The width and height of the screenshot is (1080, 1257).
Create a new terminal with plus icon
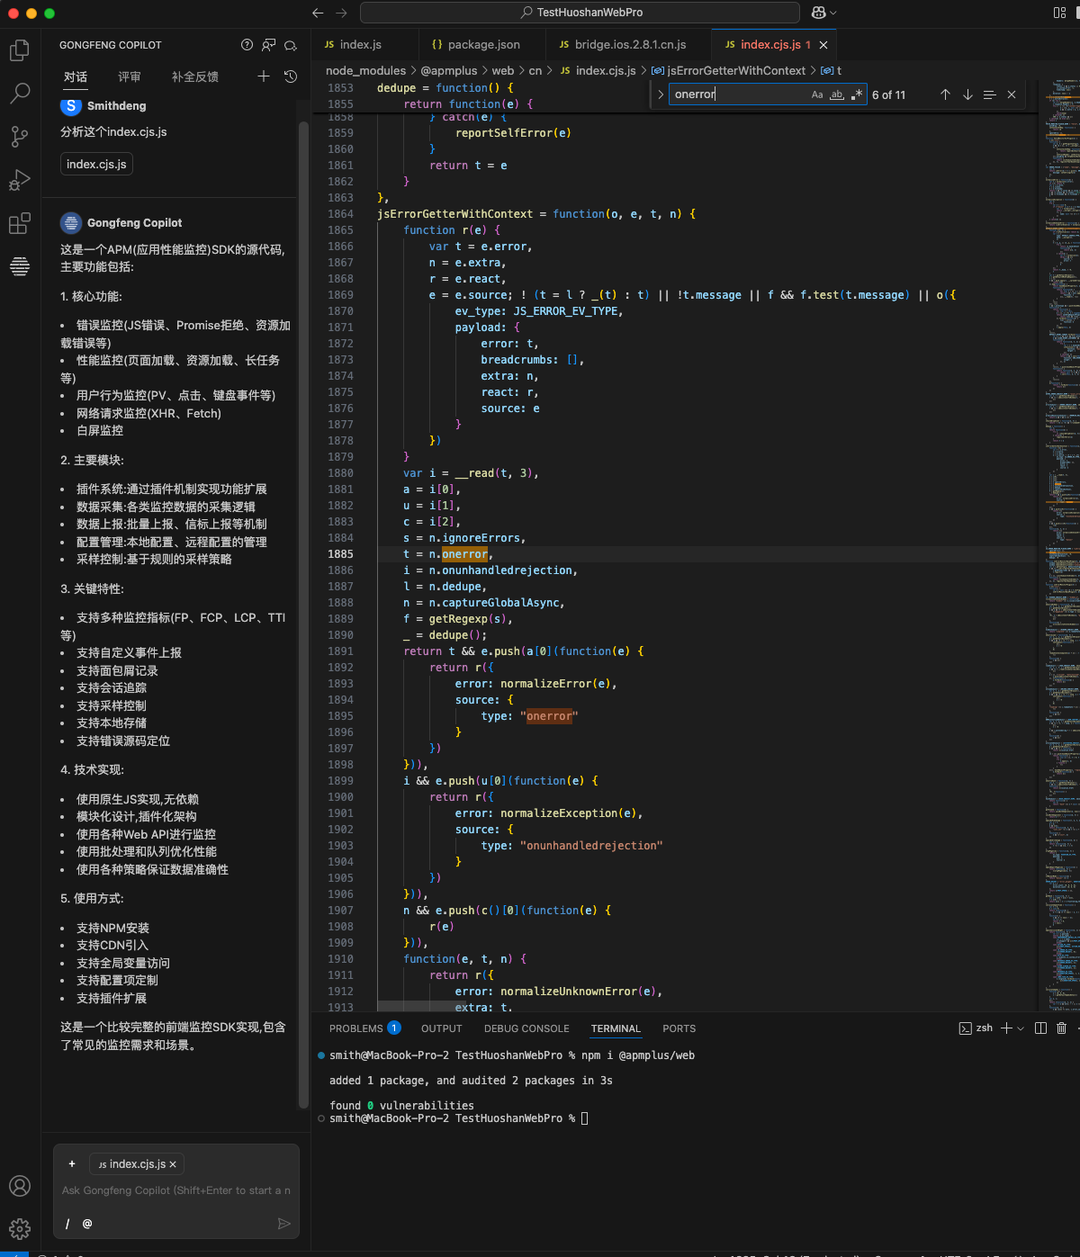click(x=1007, y=1028)
